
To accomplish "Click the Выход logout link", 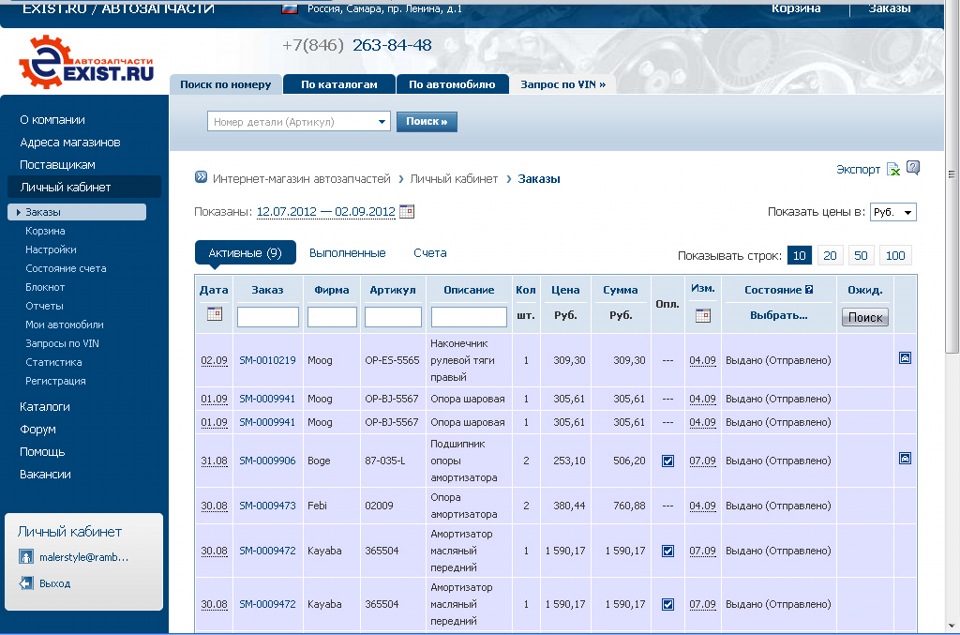I will click(x=54, y=584).
